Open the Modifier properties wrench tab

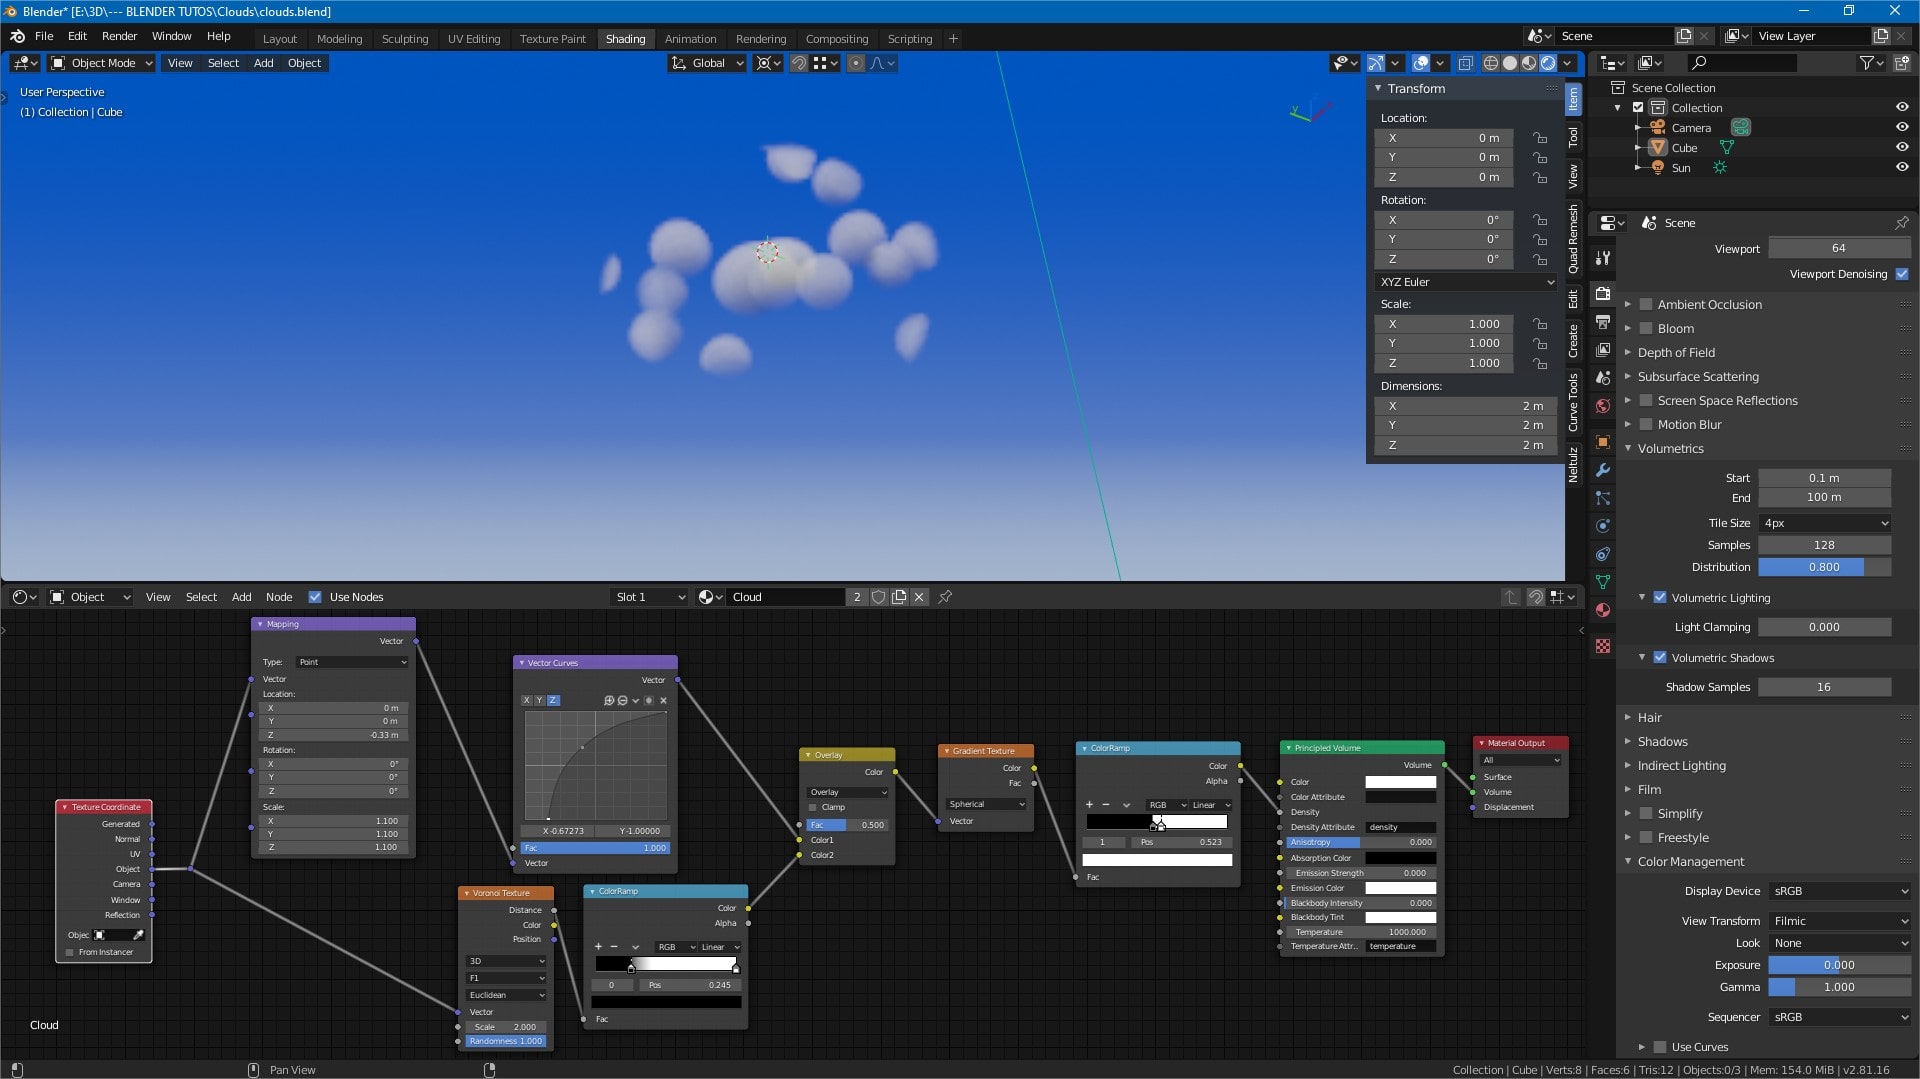1603,470
